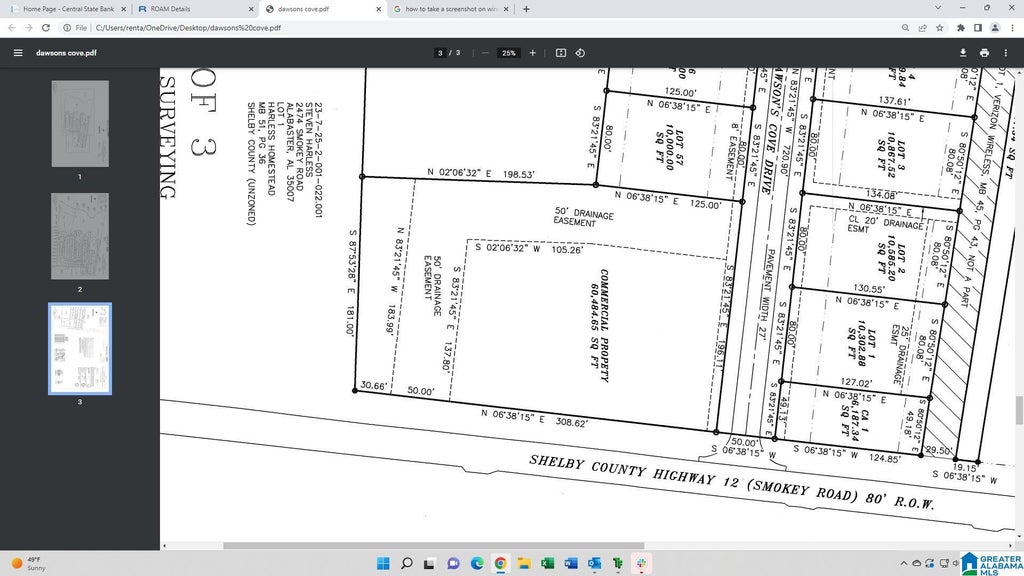
Task: Bookmark this page with the star icon
Action: tap(940, 28)
